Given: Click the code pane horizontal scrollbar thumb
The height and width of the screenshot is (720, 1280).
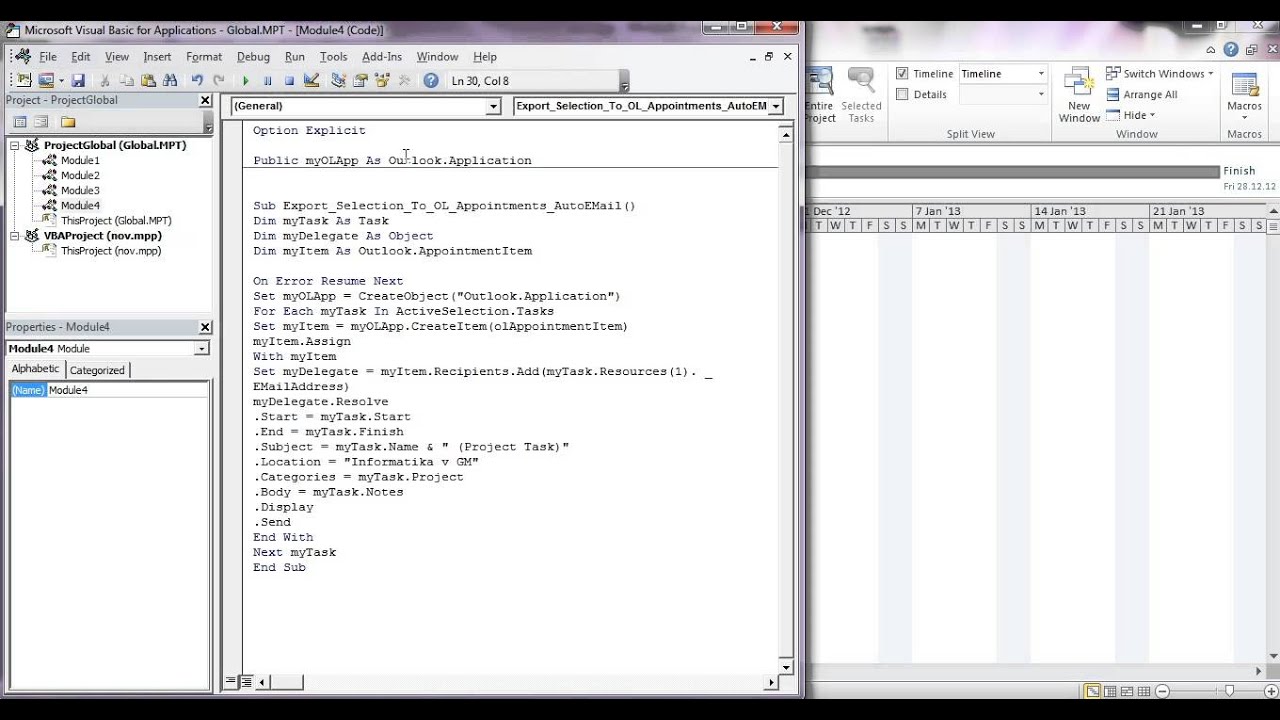Looking at the screenshot, I should click(x=287, y=682).
